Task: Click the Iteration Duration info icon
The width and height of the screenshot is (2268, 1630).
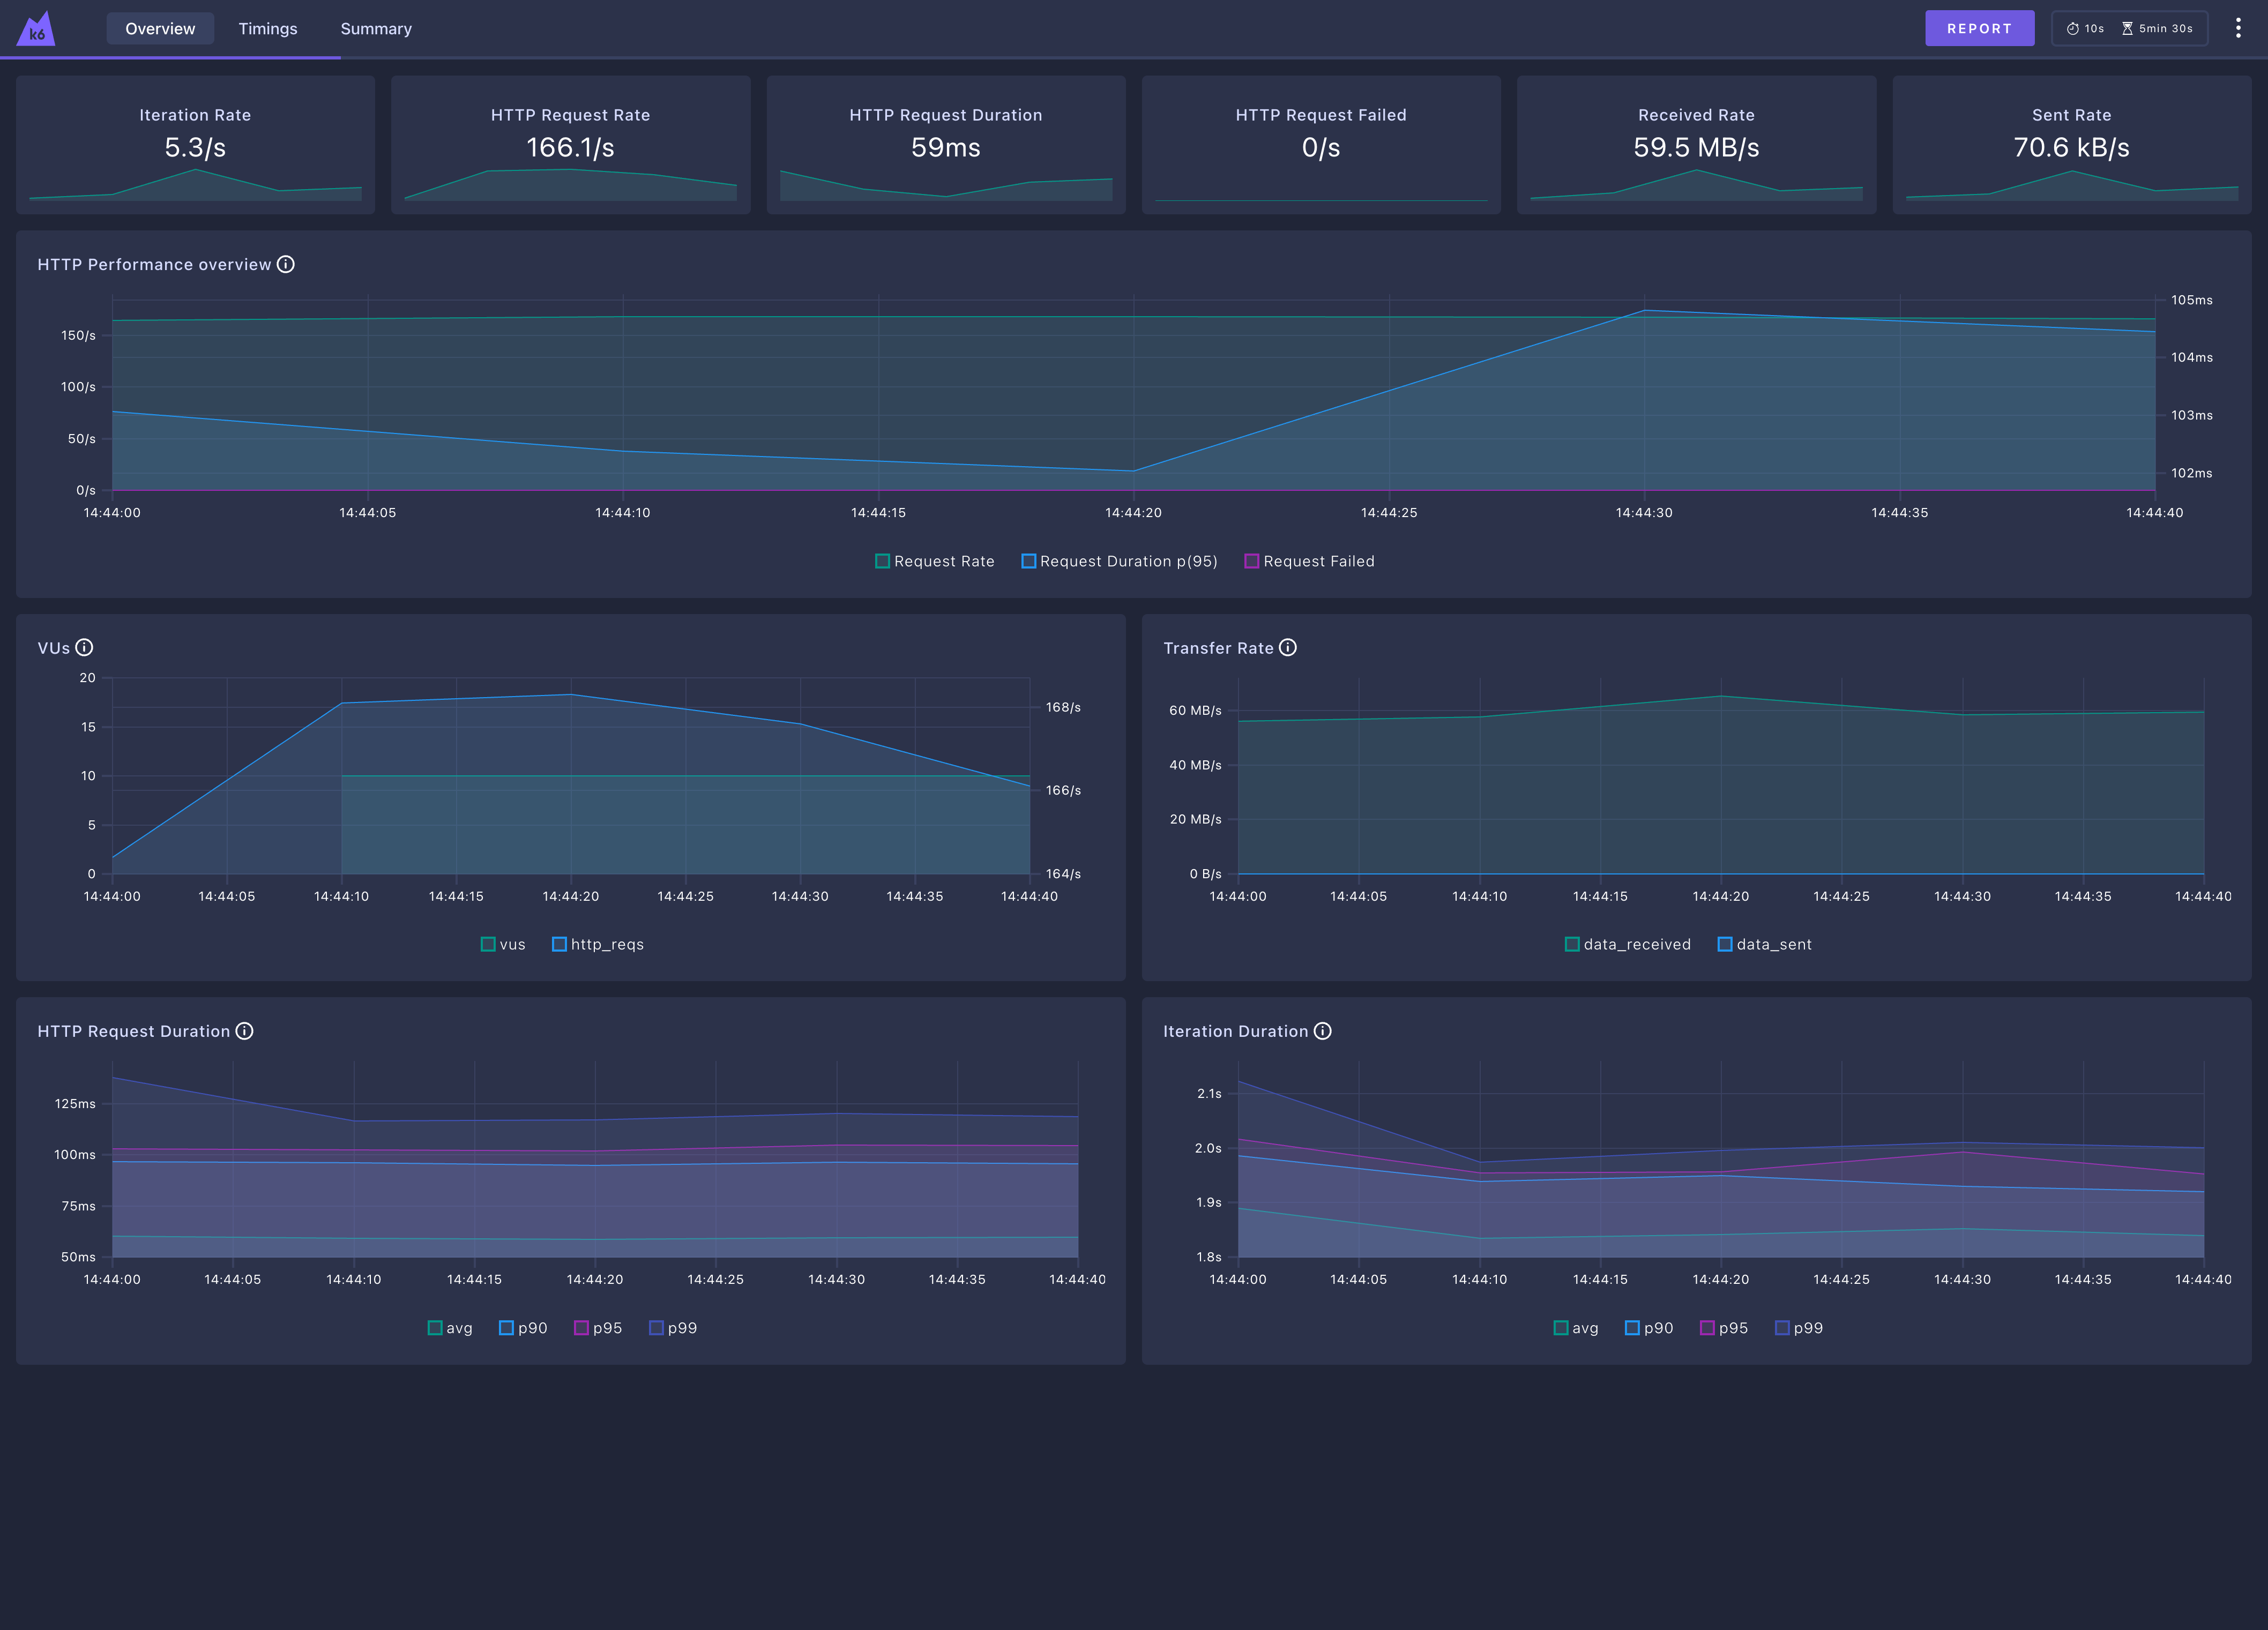Action: (1323, 1031)
